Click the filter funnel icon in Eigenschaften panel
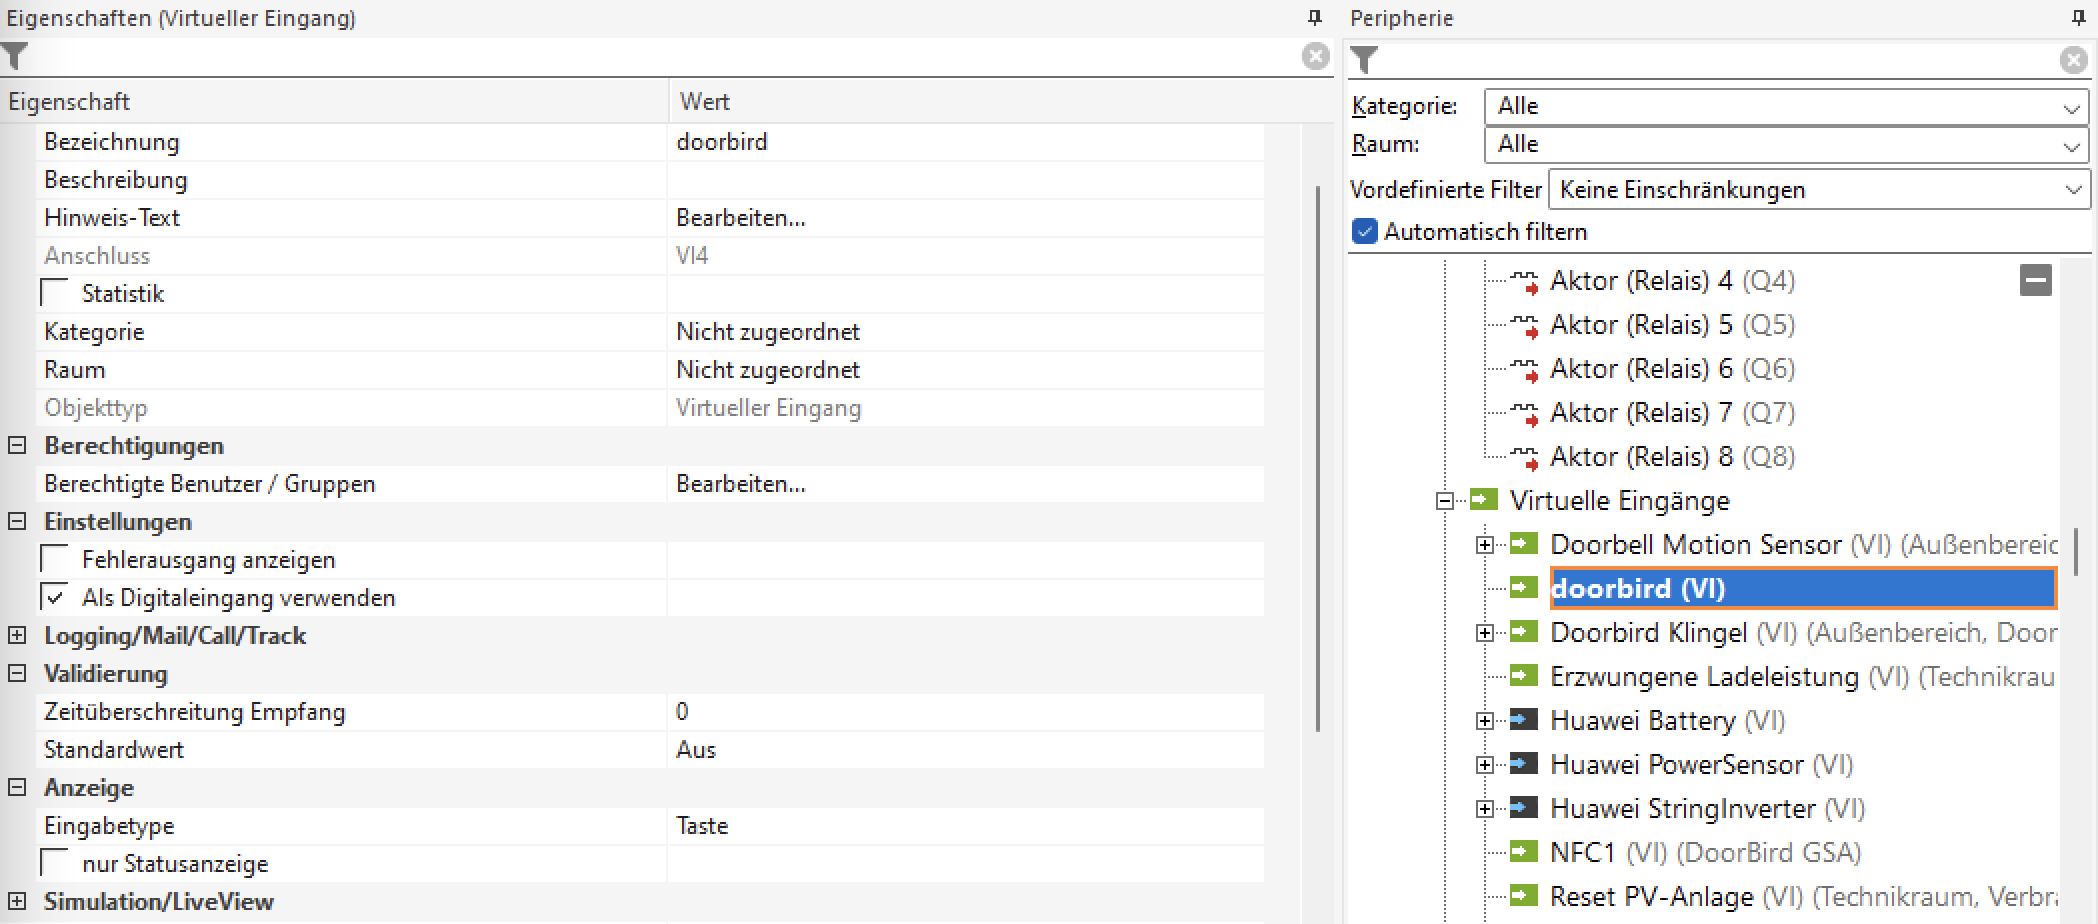 tap(16, 57)
